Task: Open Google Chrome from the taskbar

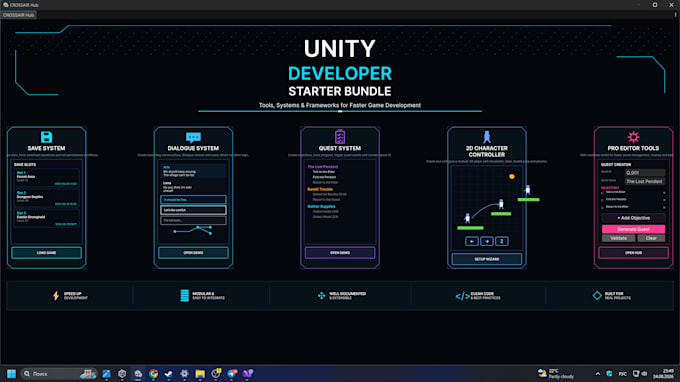Action: (x=153, y=373)
